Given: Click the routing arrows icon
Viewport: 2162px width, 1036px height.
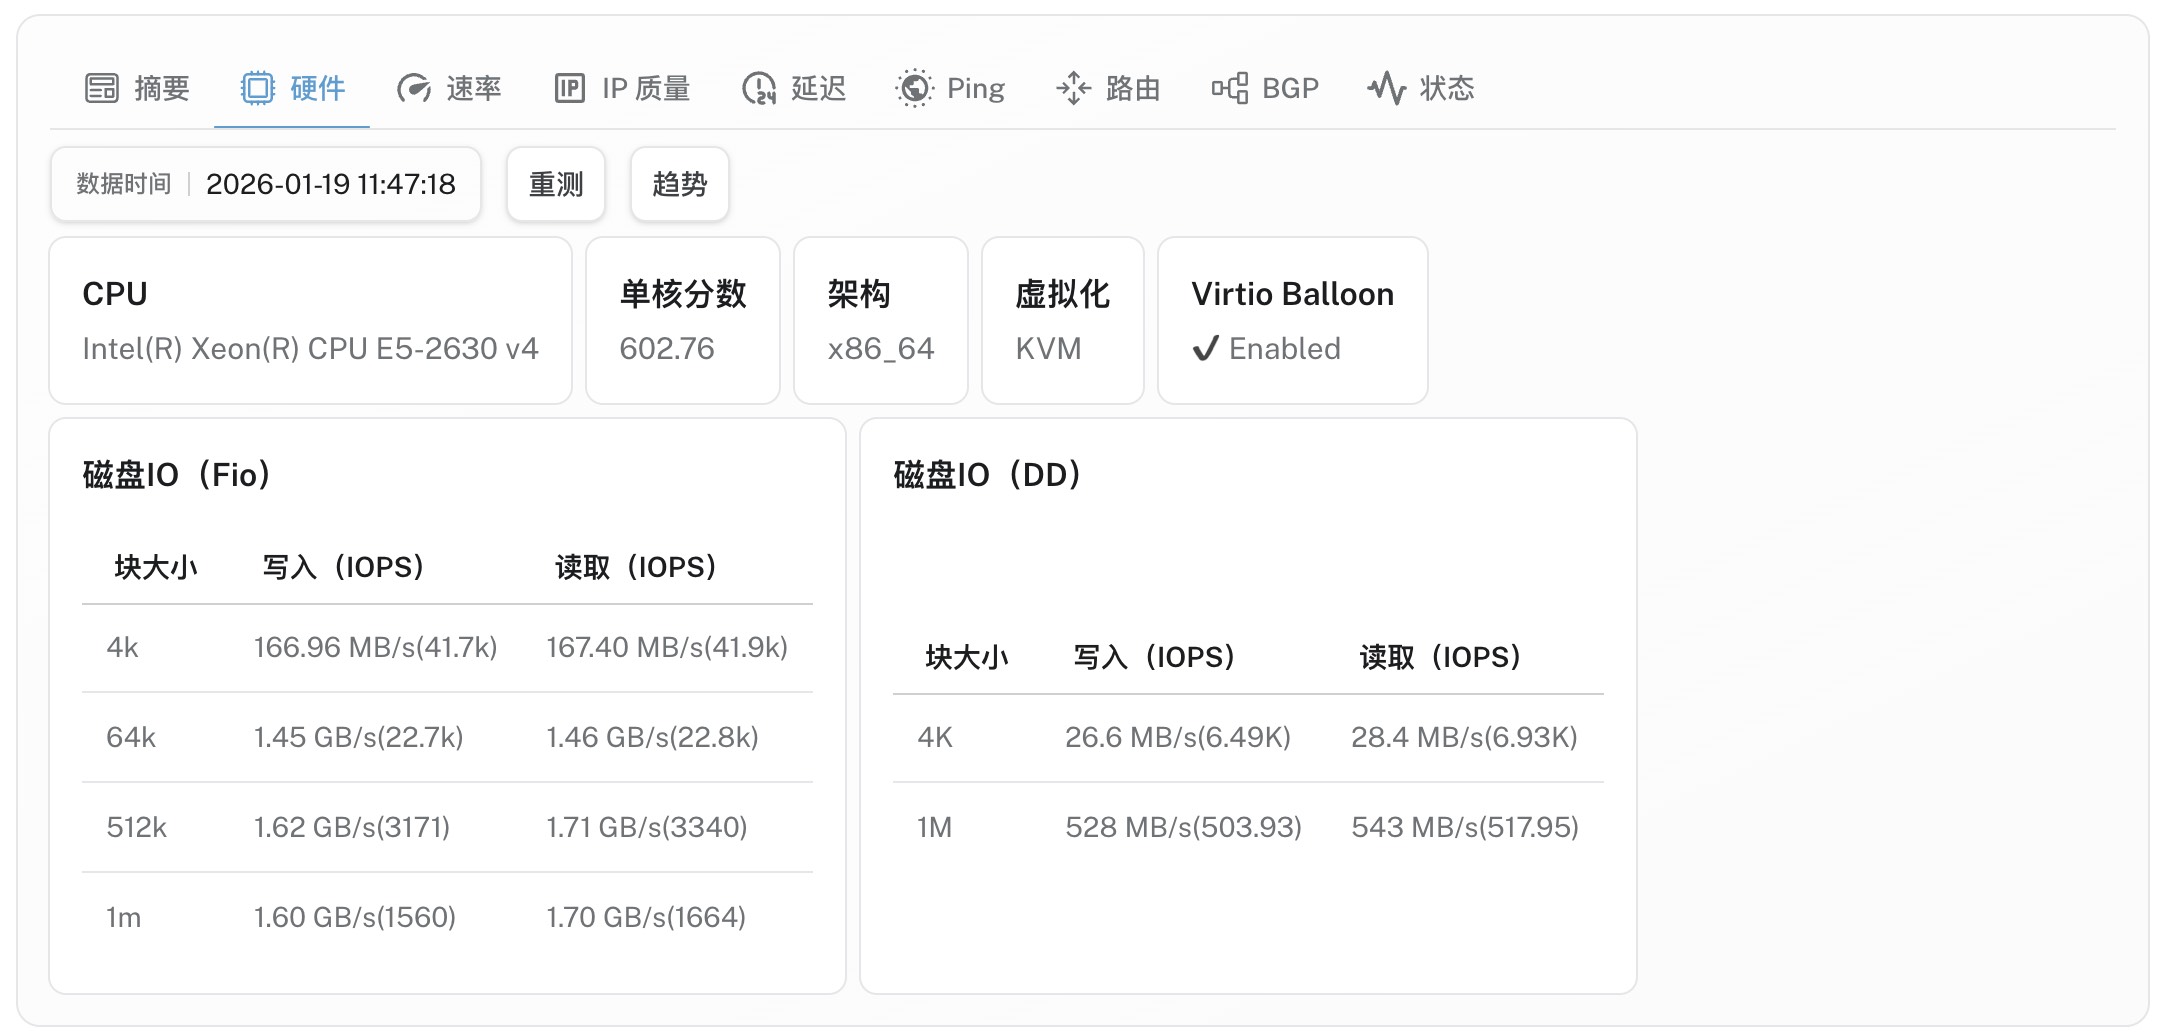Looking at the screenshot, I should (x=1073, y=89).
